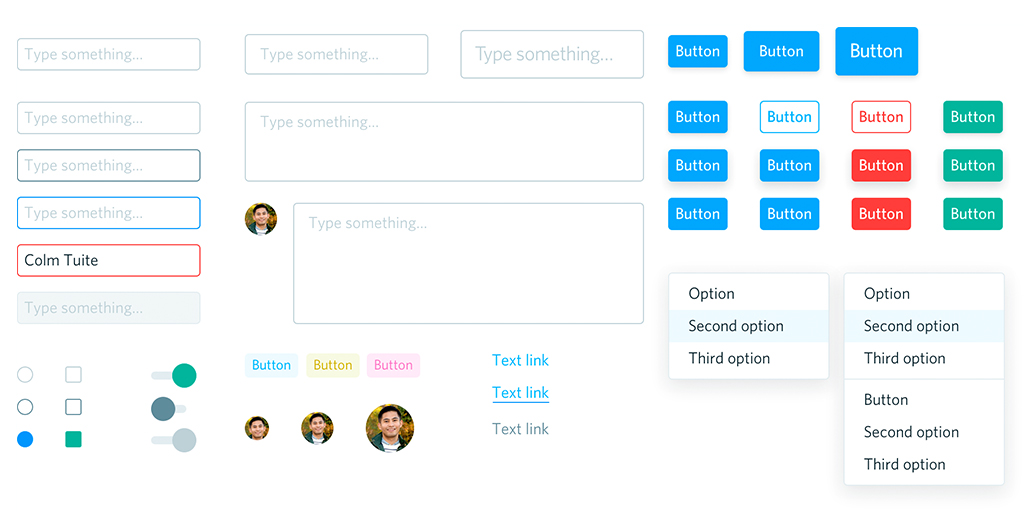Select last 'Third option' in right dropdown
The width and height of the screenshot is (1024, 512).
click(905, 464)
